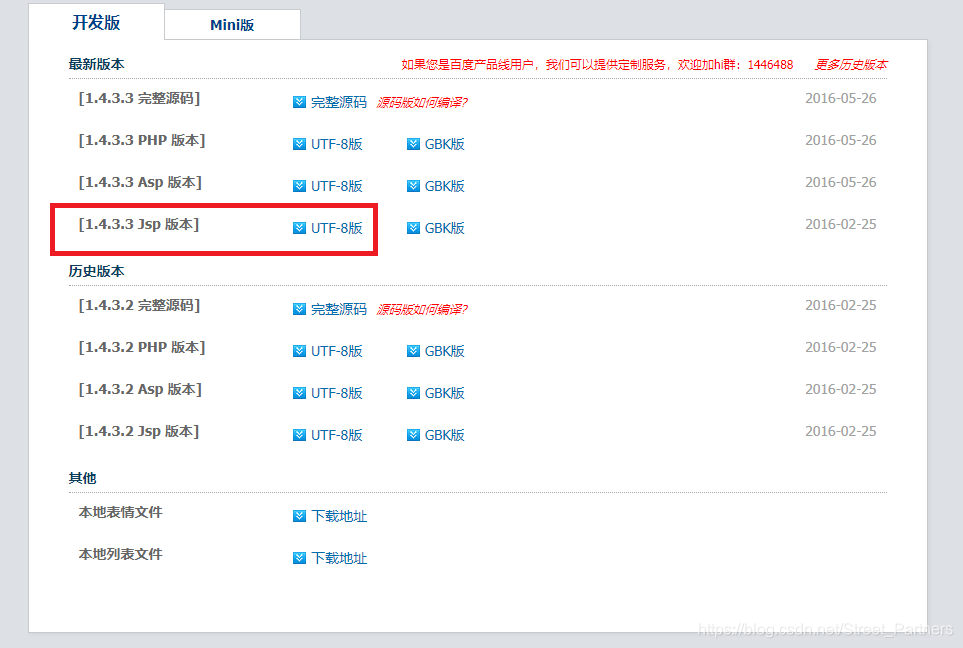Select the [1.4.3.3 Asp 版本] label
Screen dimensions: 963x648
point(140,182)
